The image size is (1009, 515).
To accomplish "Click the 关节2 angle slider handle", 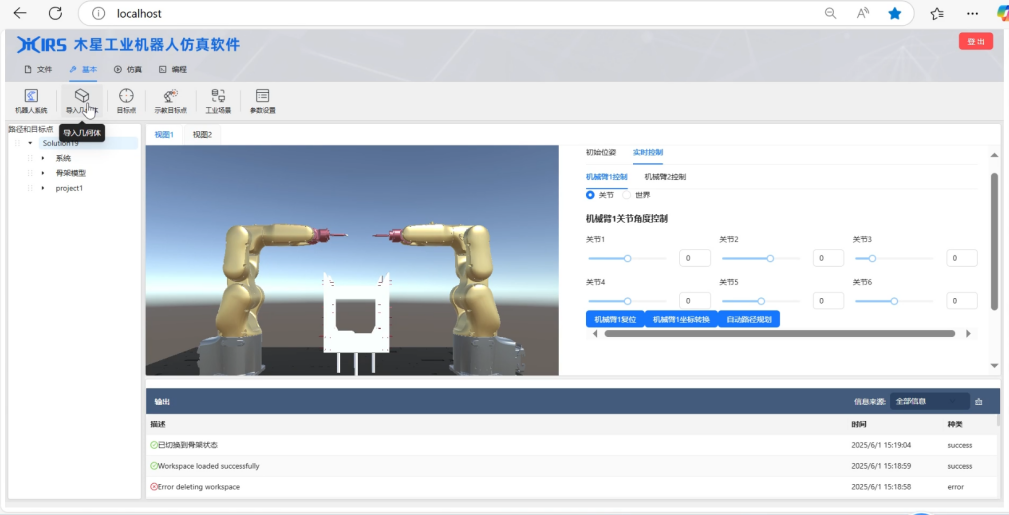I will point(770,258).
